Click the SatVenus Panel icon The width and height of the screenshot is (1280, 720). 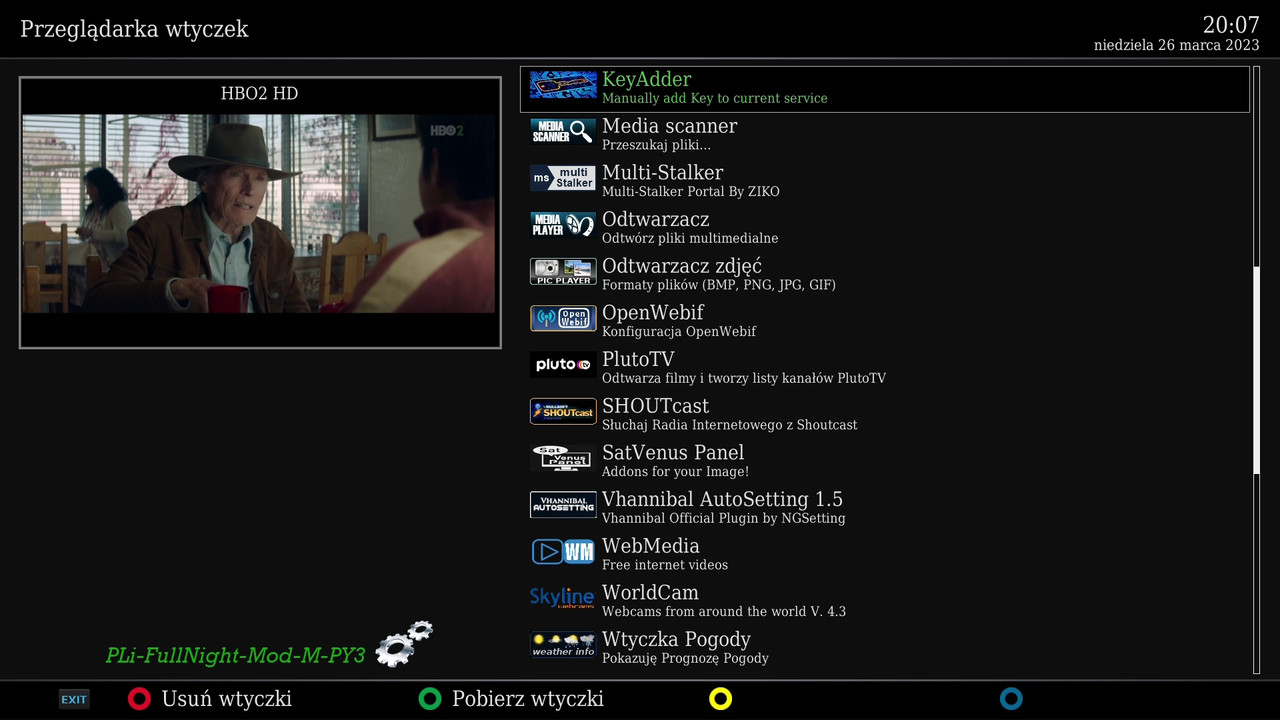563,458
